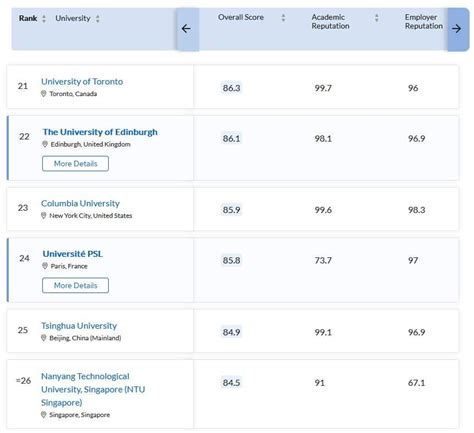This screenshot has height=433, width=474.
Task: Select overall score 85.9 for Columbia
Action: 231,210
